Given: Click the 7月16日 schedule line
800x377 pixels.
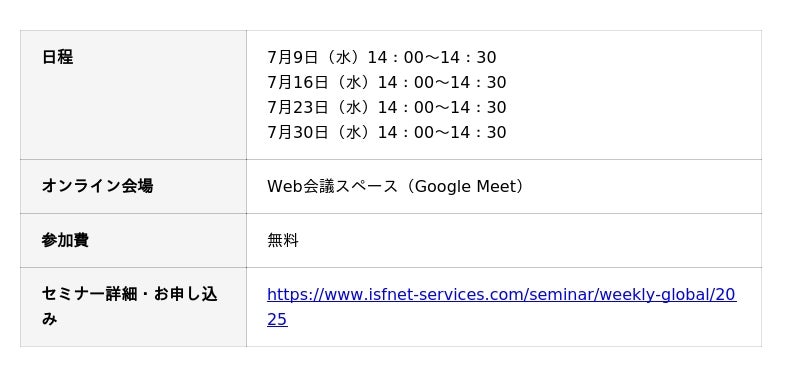Looking at the screenshot, I should [x=386, y=82].
